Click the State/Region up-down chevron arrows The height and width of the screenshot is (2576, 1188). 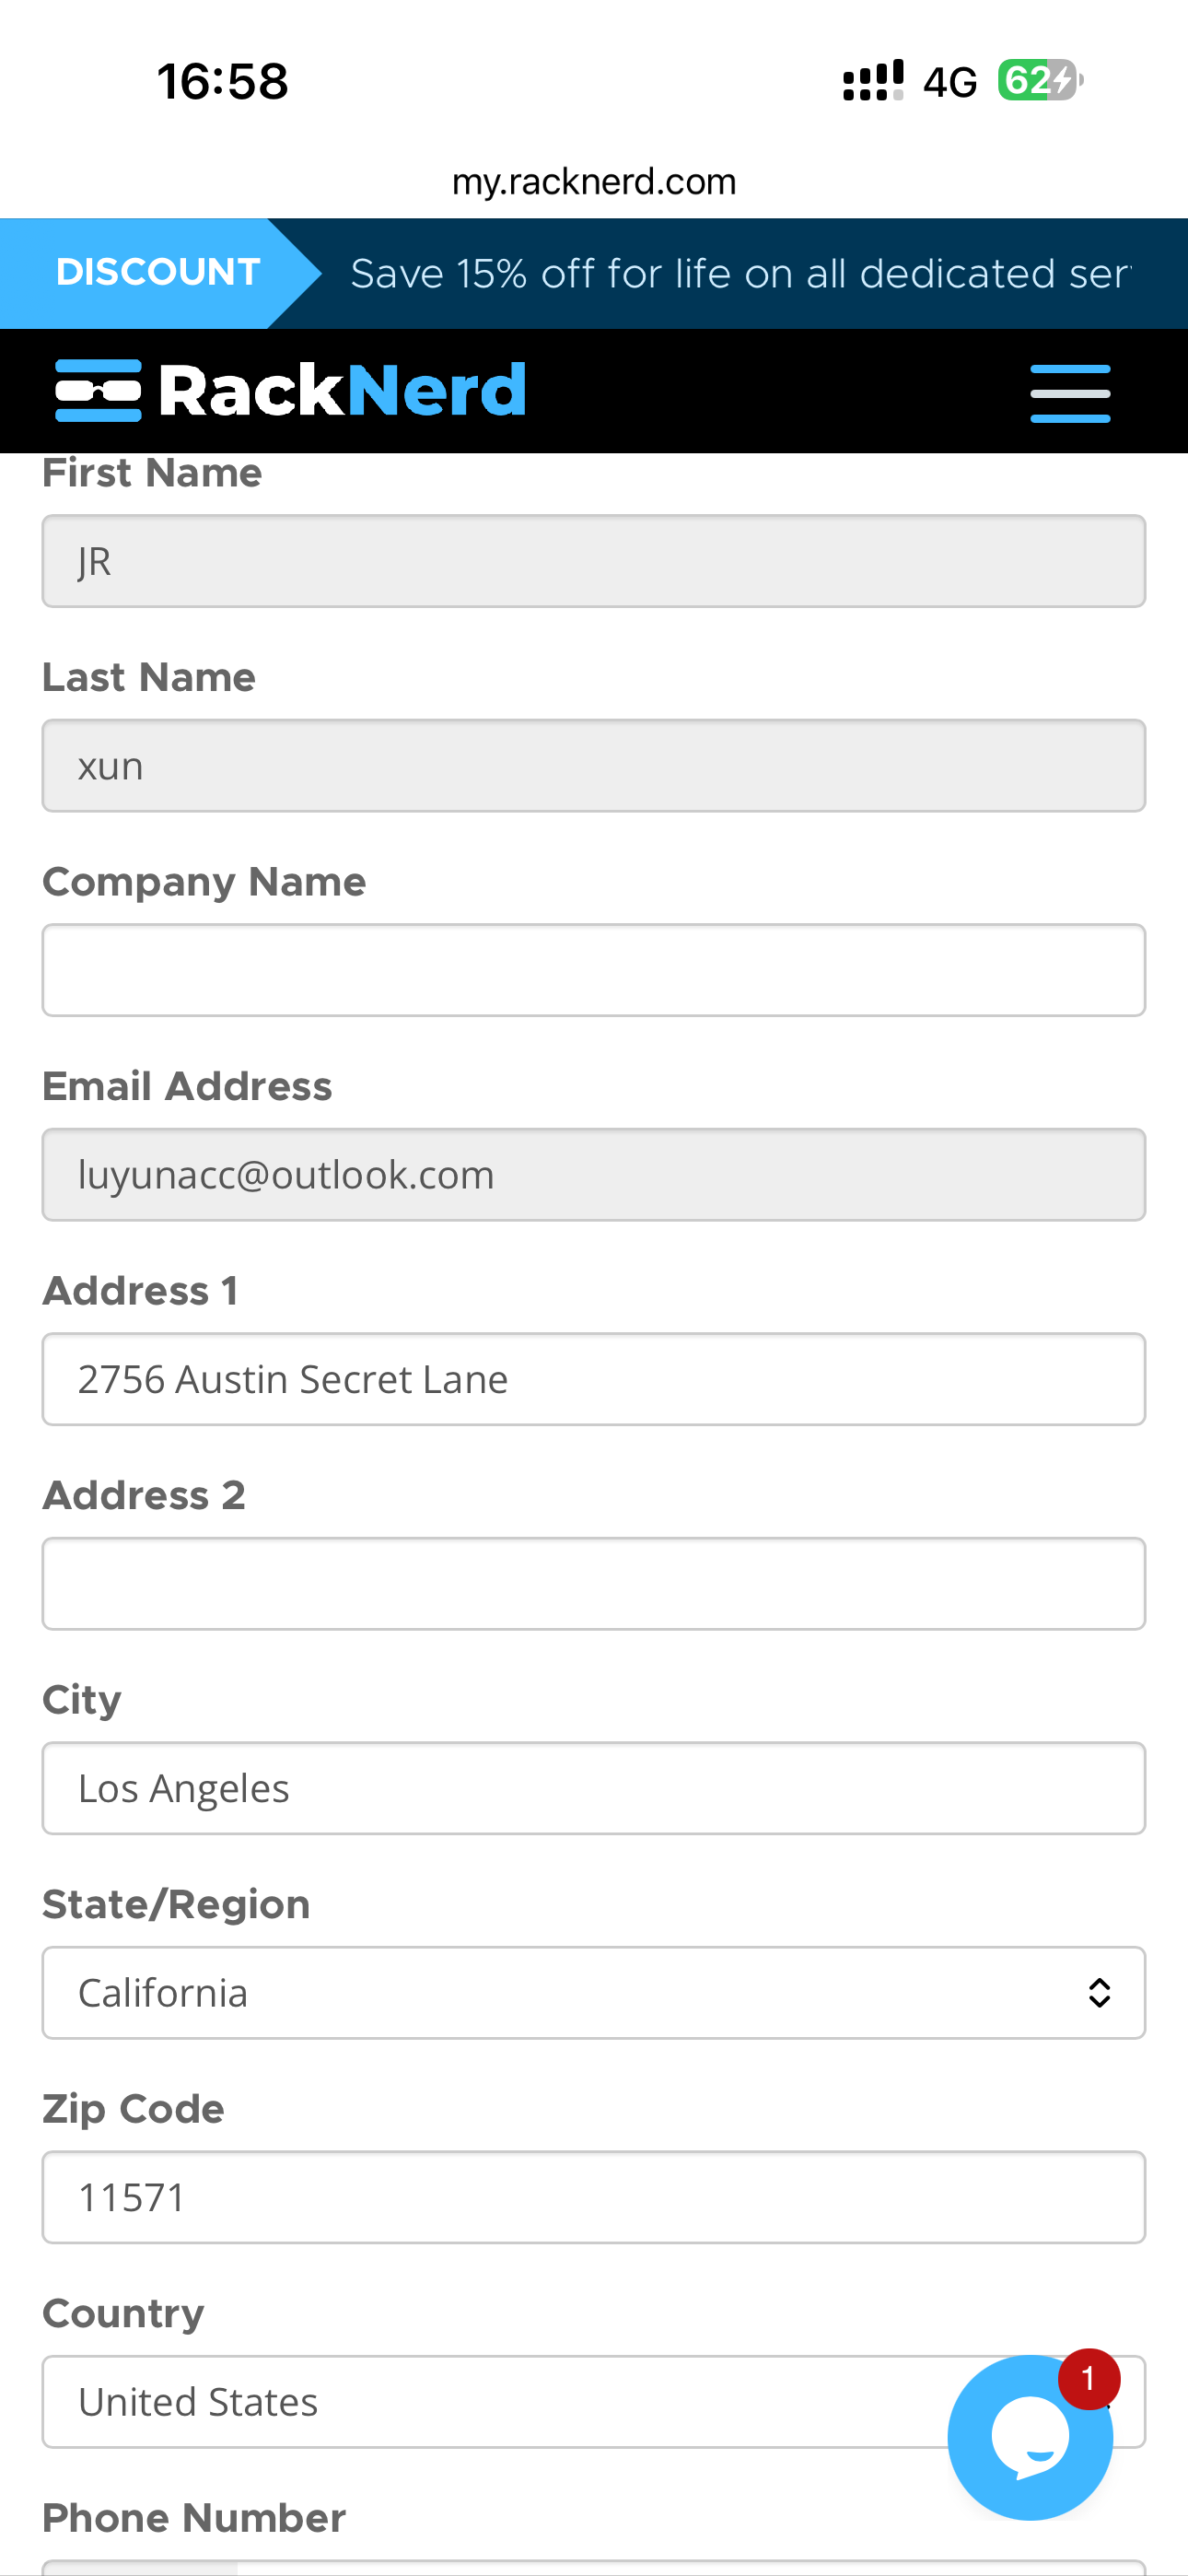click(x=1099, y=1993)
